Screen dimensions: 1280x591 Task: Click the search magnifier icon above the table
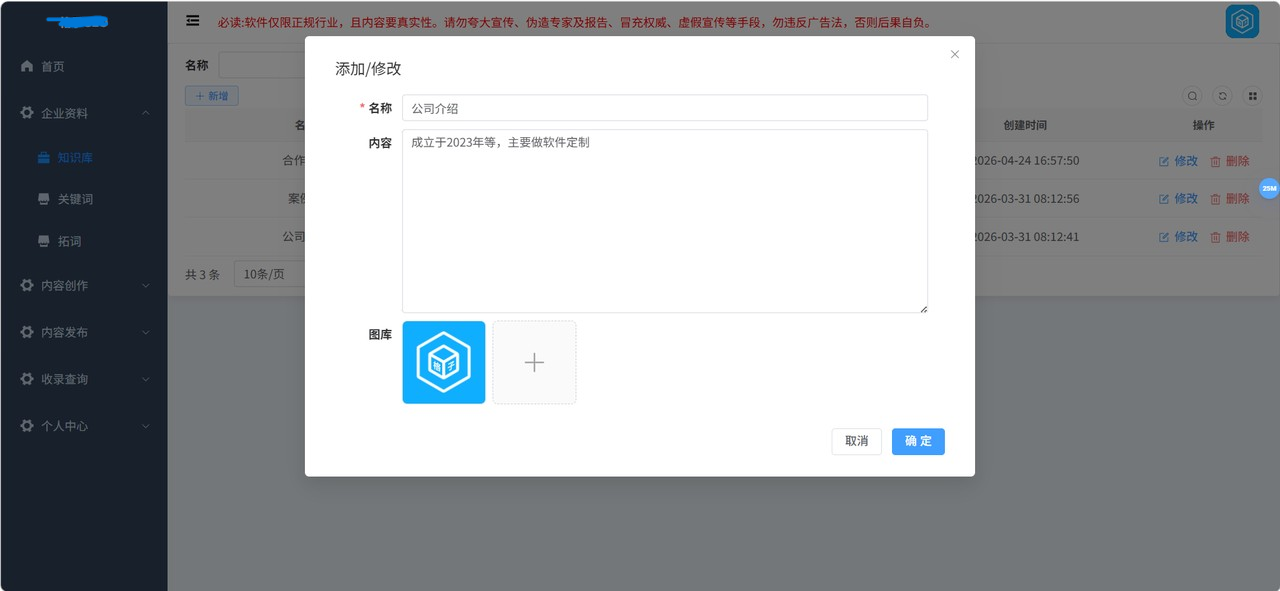[x=1193, y=96]
